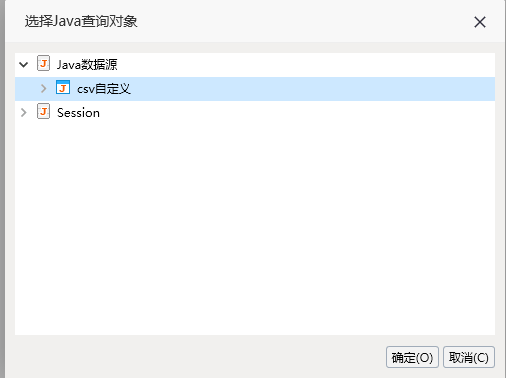Select the csv自定义 label text
This screenshot has height=378, width=506.
point(104,89)
